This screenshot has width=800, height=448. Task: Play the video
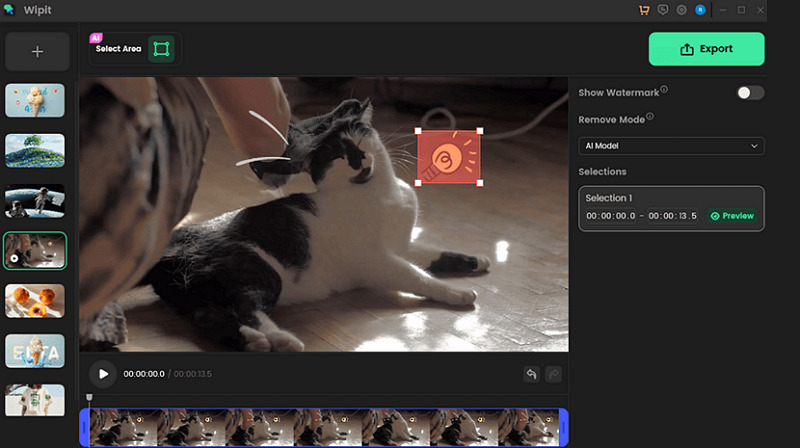coord(103,374)
